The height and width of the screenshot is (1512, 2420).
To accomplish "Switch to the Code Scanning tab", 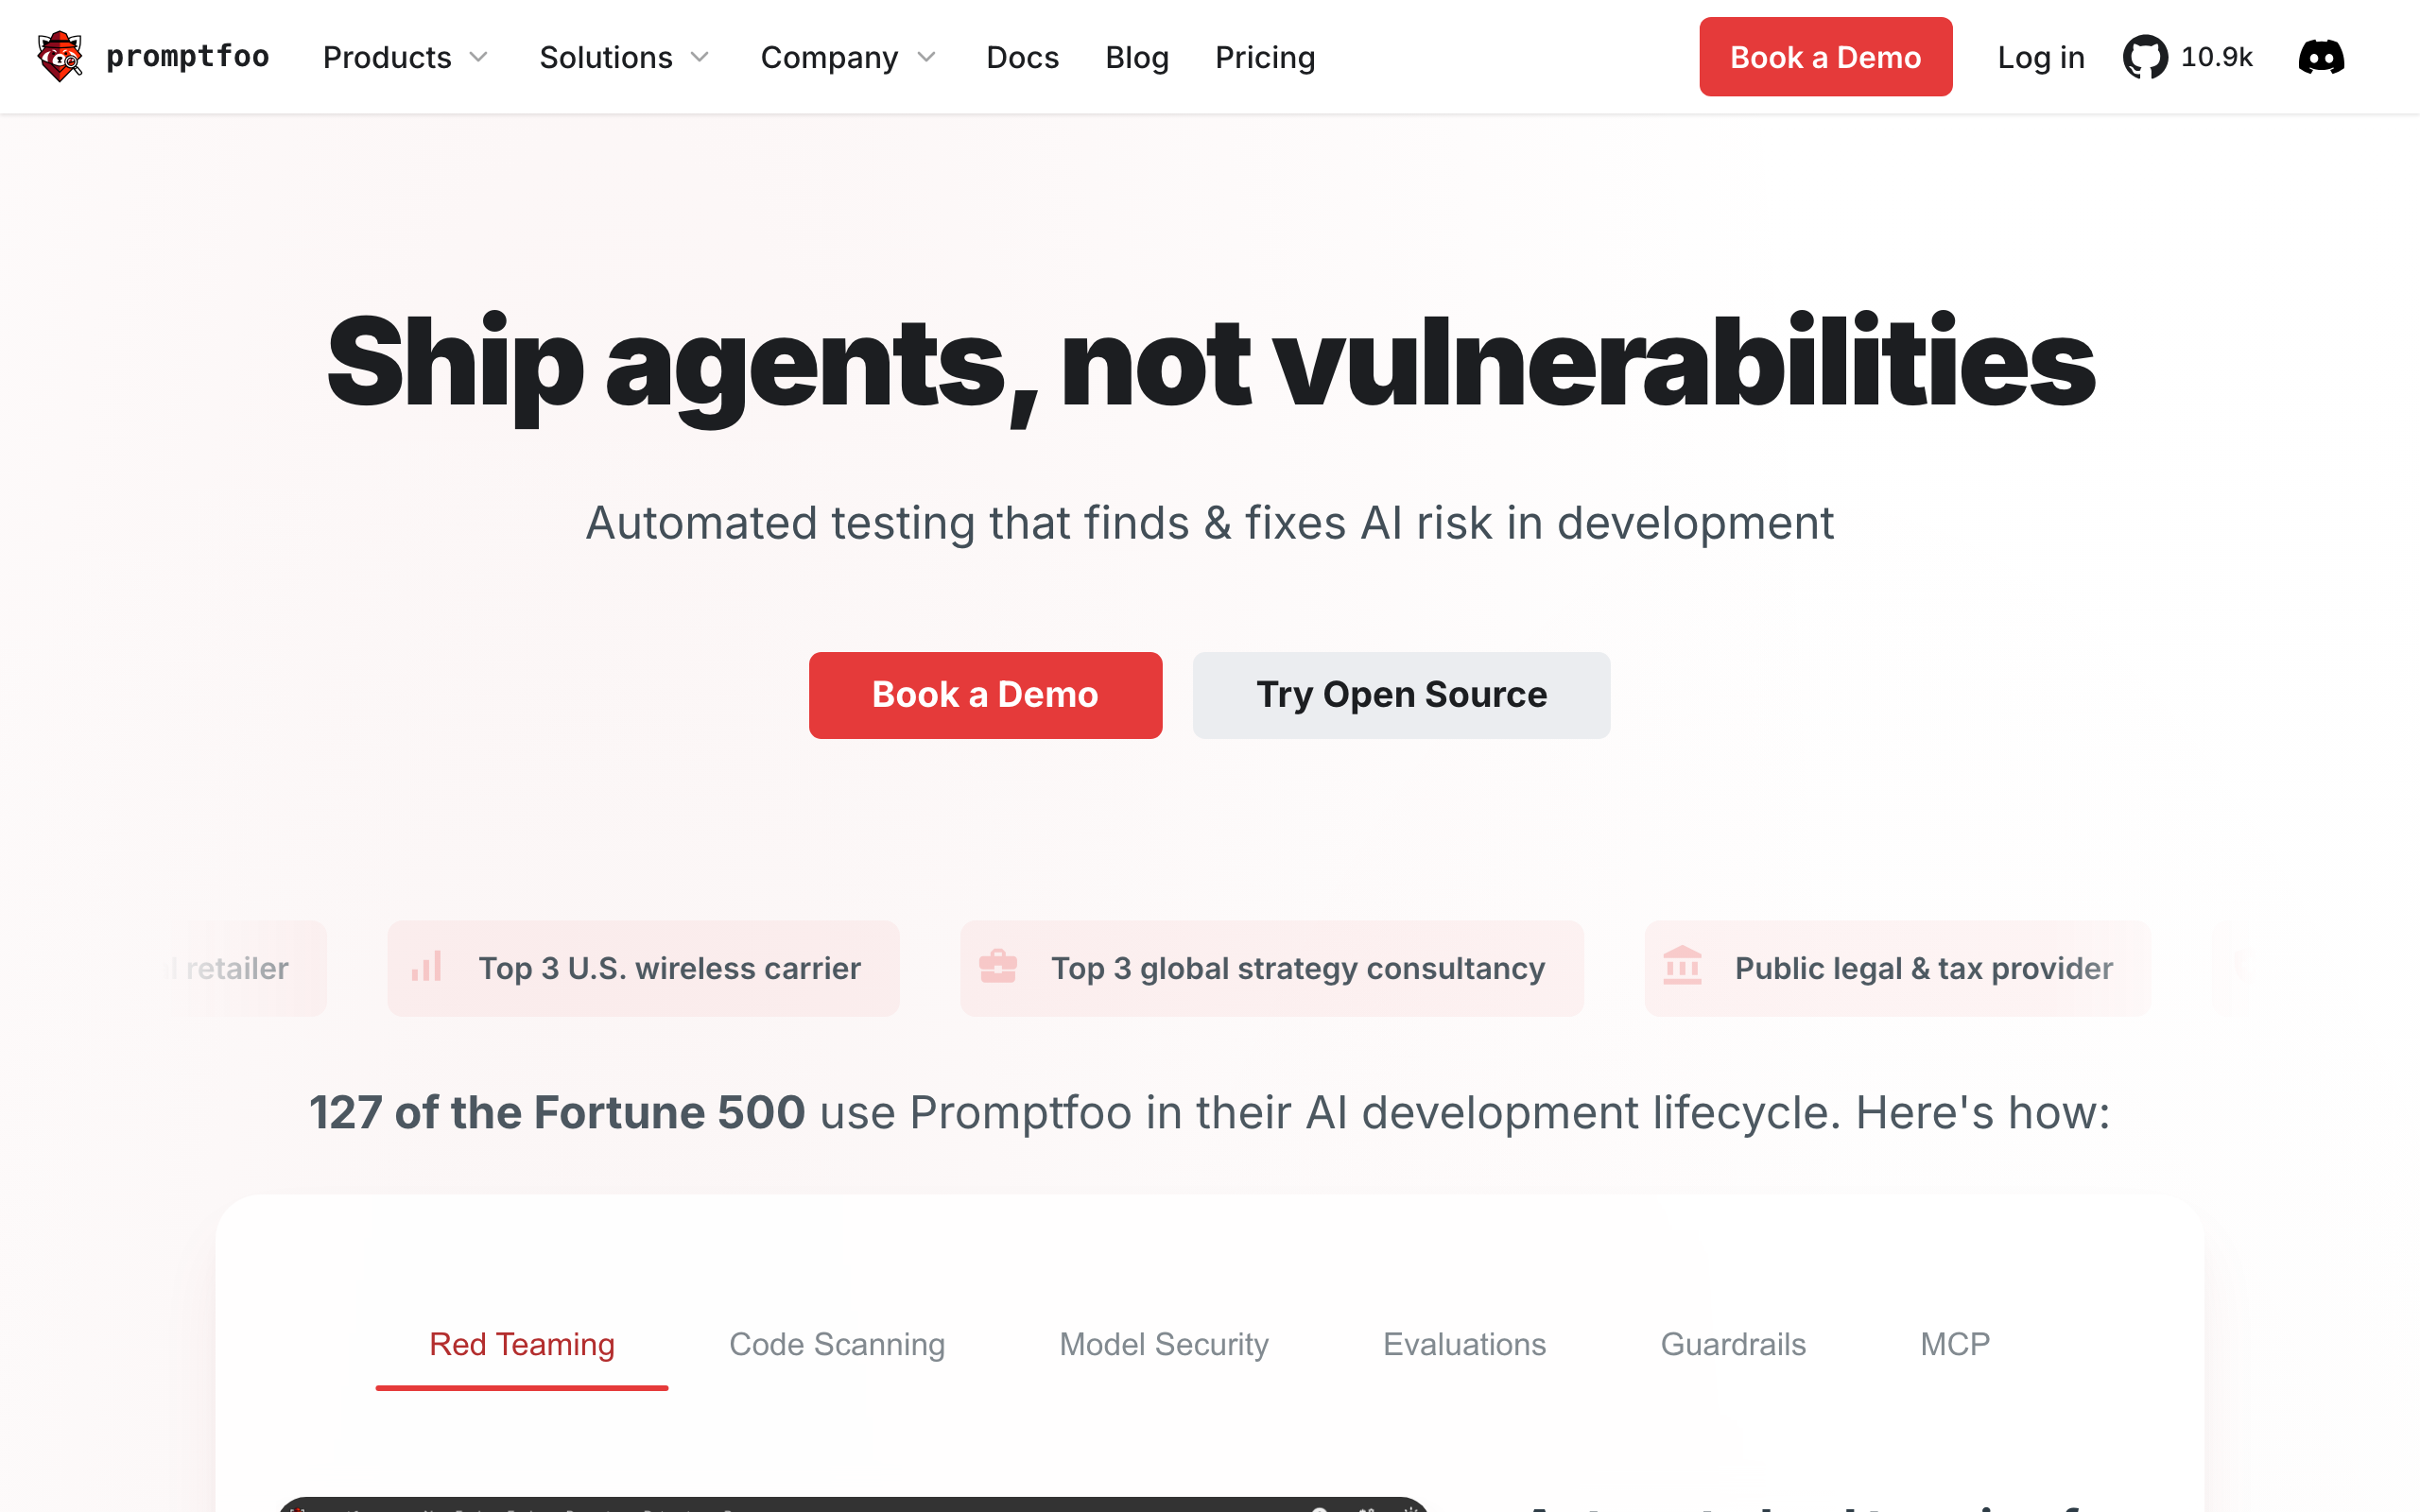I will coord(837,1344).
